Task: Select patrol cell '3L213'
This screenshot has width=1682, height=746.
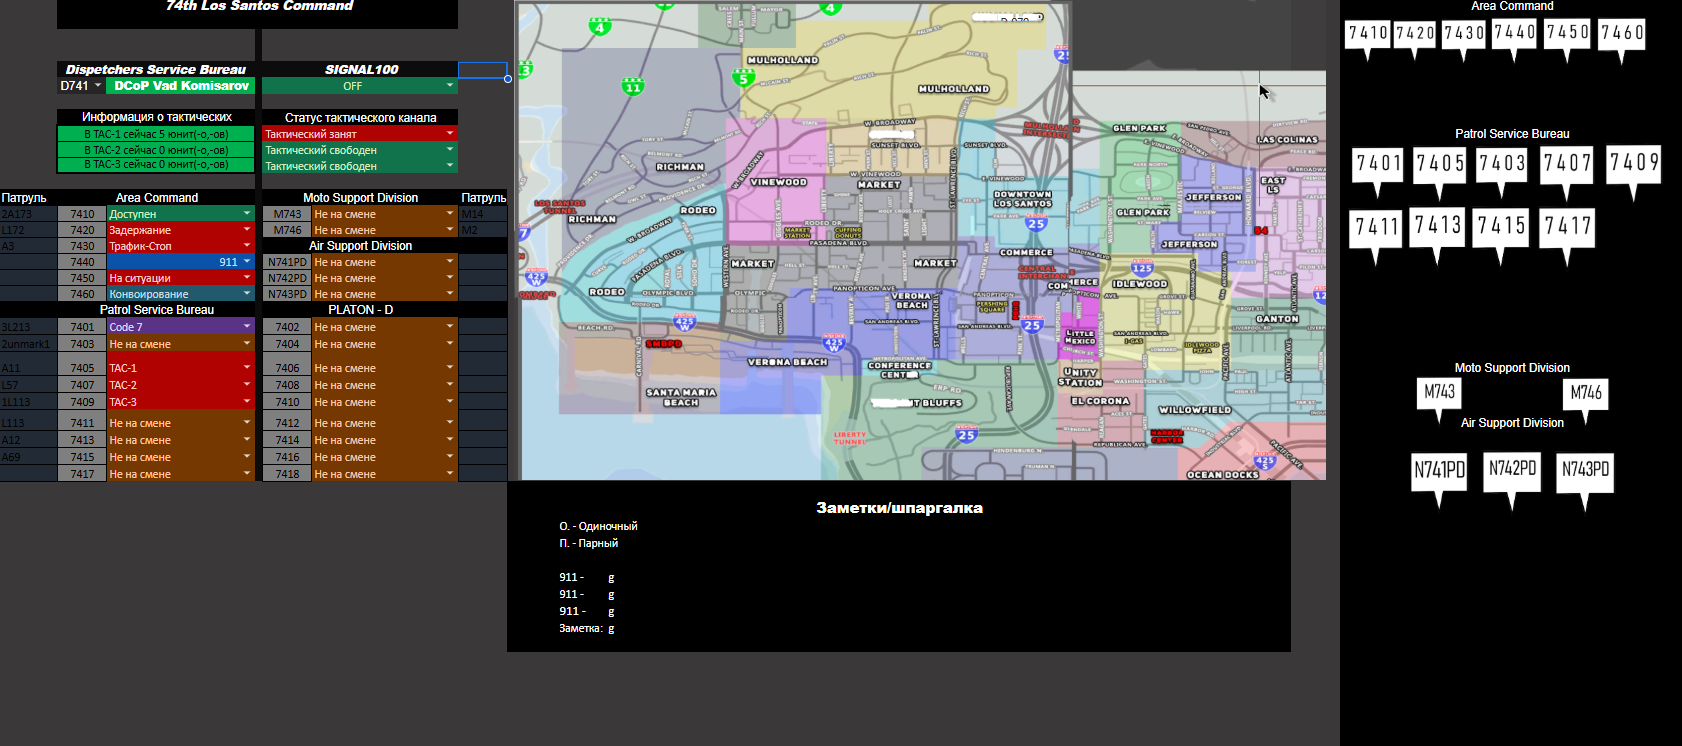Action: click(x=29, y=327)
